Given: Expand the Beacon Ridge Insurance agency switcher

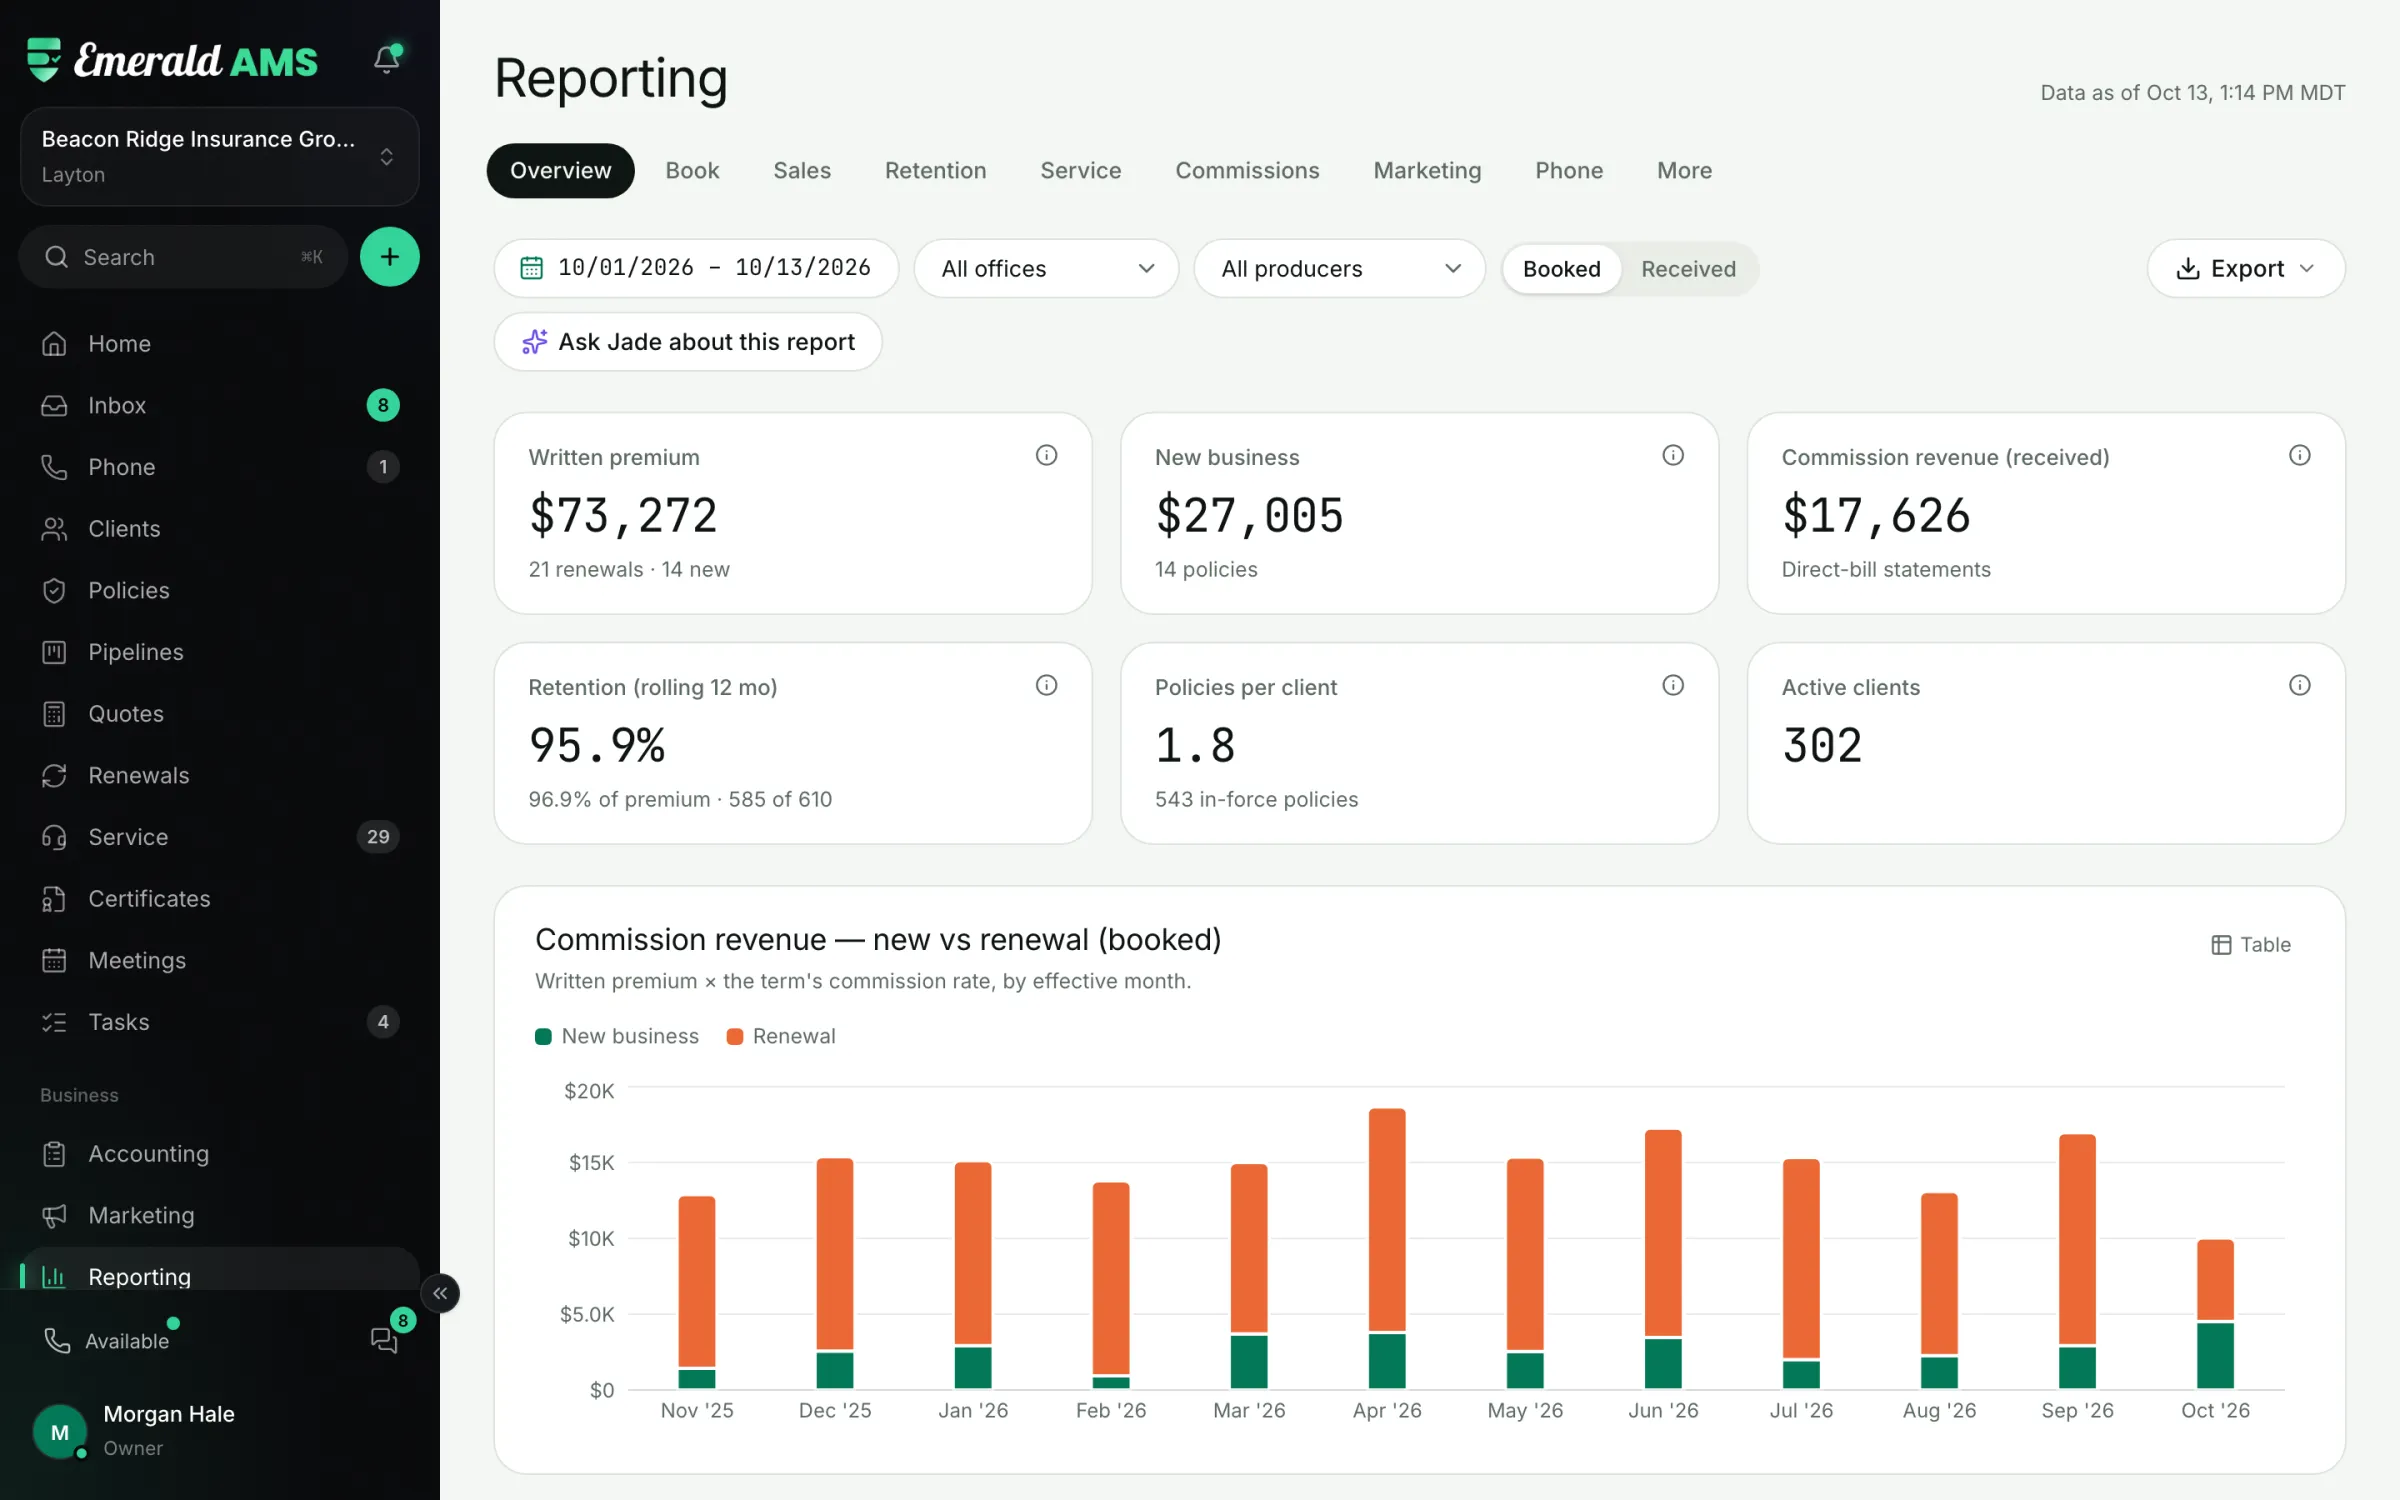Looking at the screenshot, I should click(x=219, y=157).
